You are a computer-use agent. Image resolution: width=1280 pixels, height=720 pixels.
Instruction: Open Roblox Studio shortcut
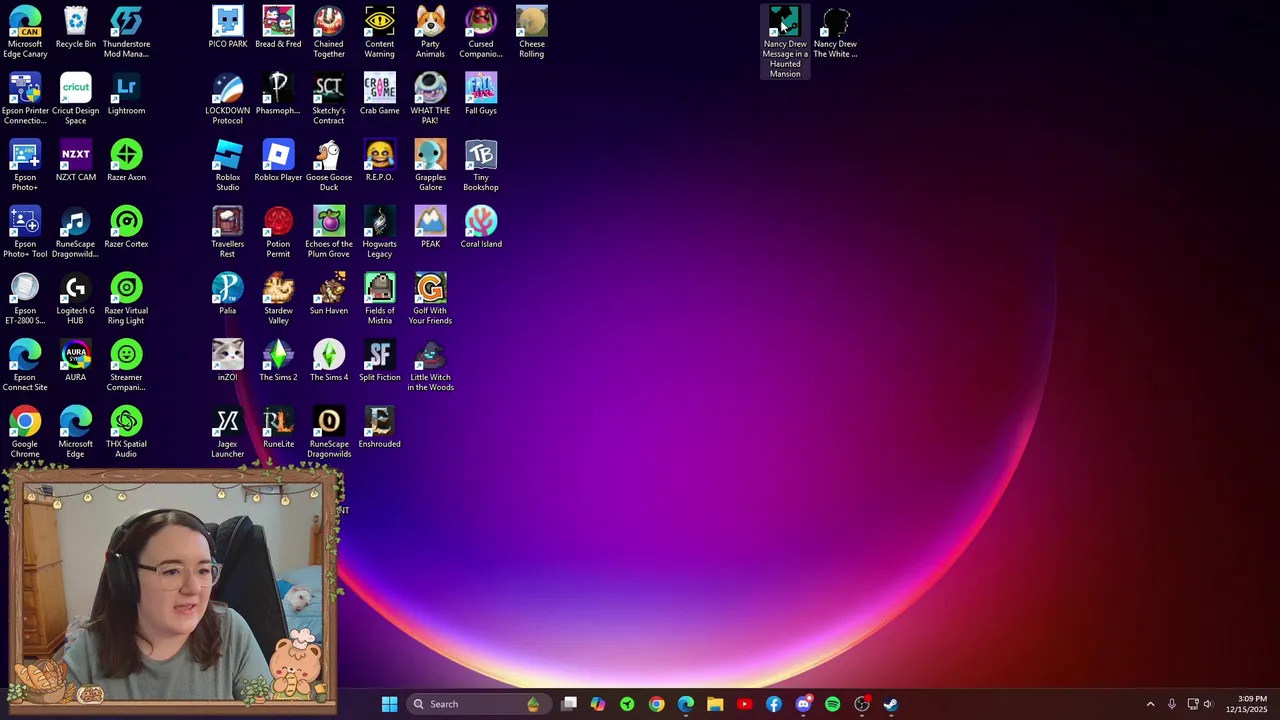click(x=227, y=166)
